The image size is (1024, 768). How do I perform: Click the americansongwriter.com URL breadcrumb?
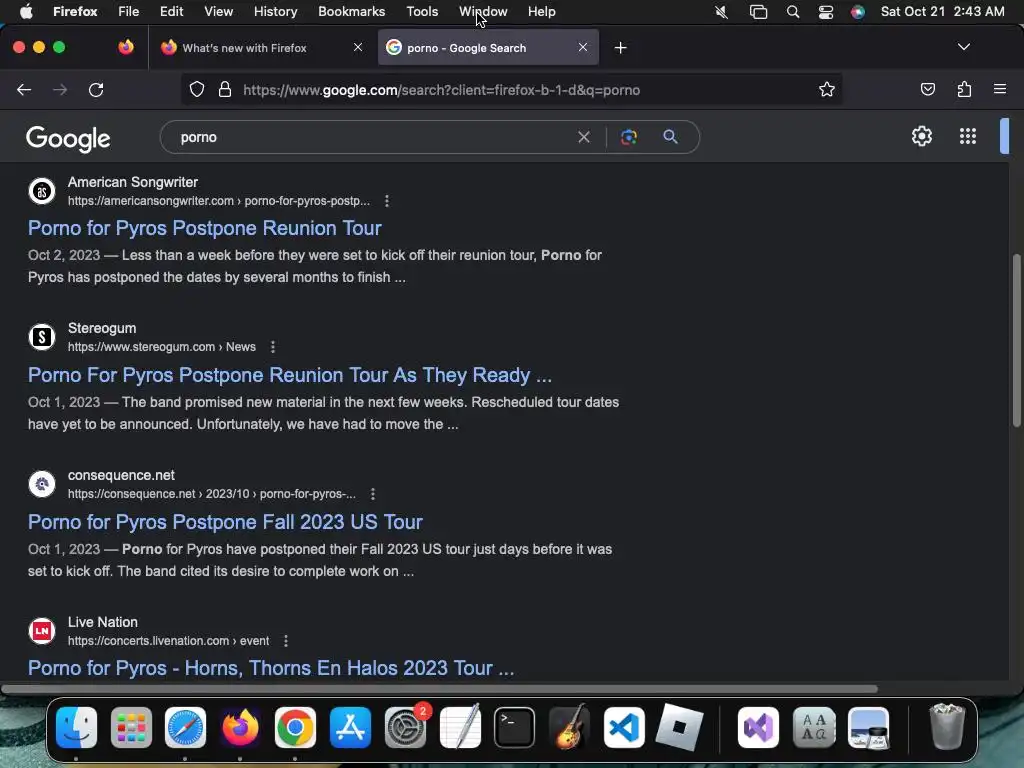point(219,201)
